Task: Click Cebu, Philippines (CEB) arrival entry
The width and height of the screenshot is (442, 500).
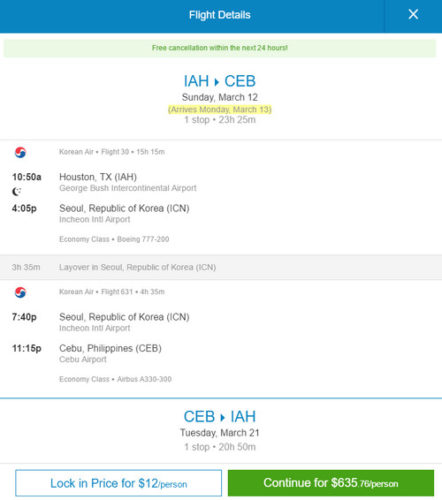Action: (x=110, y=348)
